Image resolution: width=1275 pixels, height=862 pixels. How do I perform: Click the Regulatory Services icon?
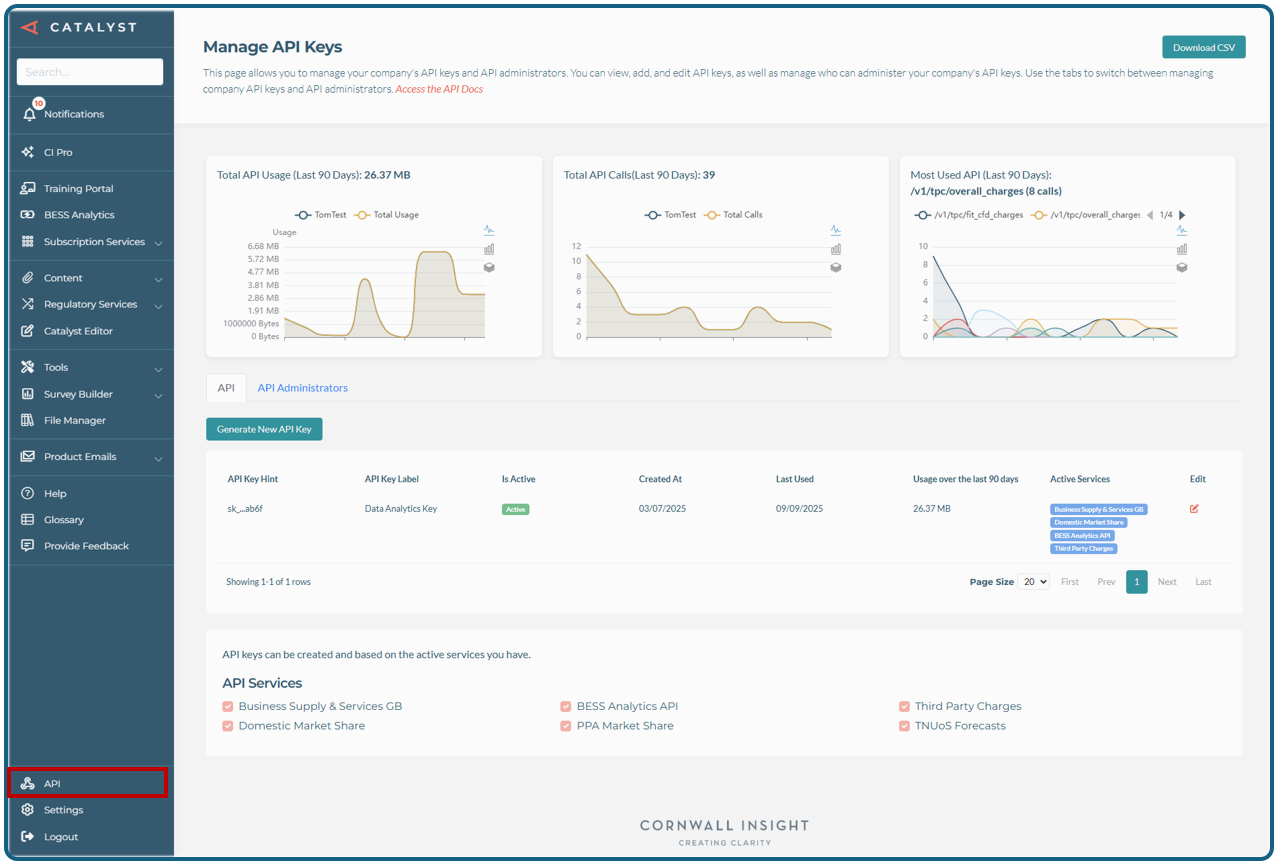28,304
